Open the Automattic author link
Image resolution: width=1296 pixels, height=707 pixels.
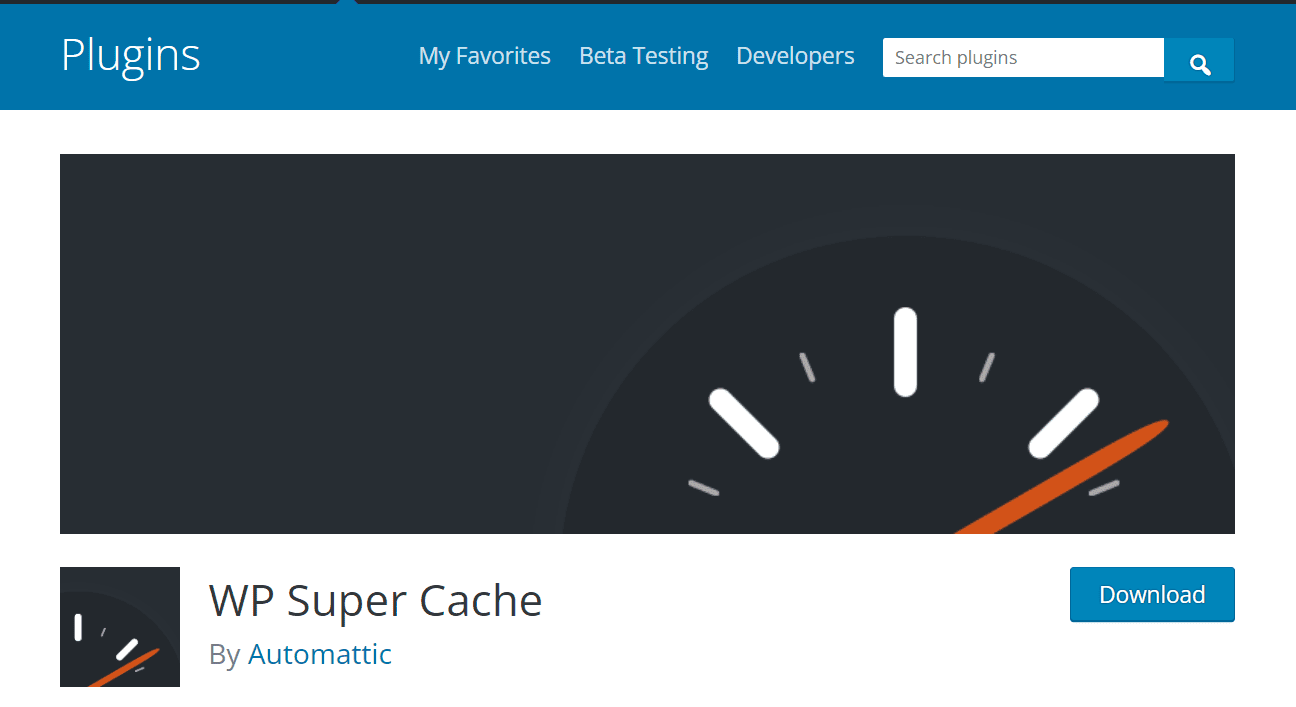click(320, 654)
